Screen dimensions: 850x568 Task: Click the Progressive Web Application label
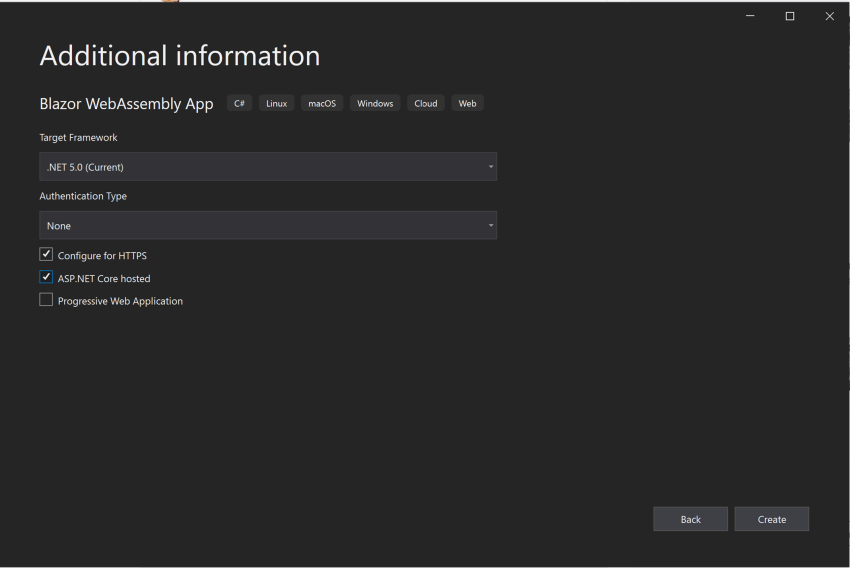120,301
